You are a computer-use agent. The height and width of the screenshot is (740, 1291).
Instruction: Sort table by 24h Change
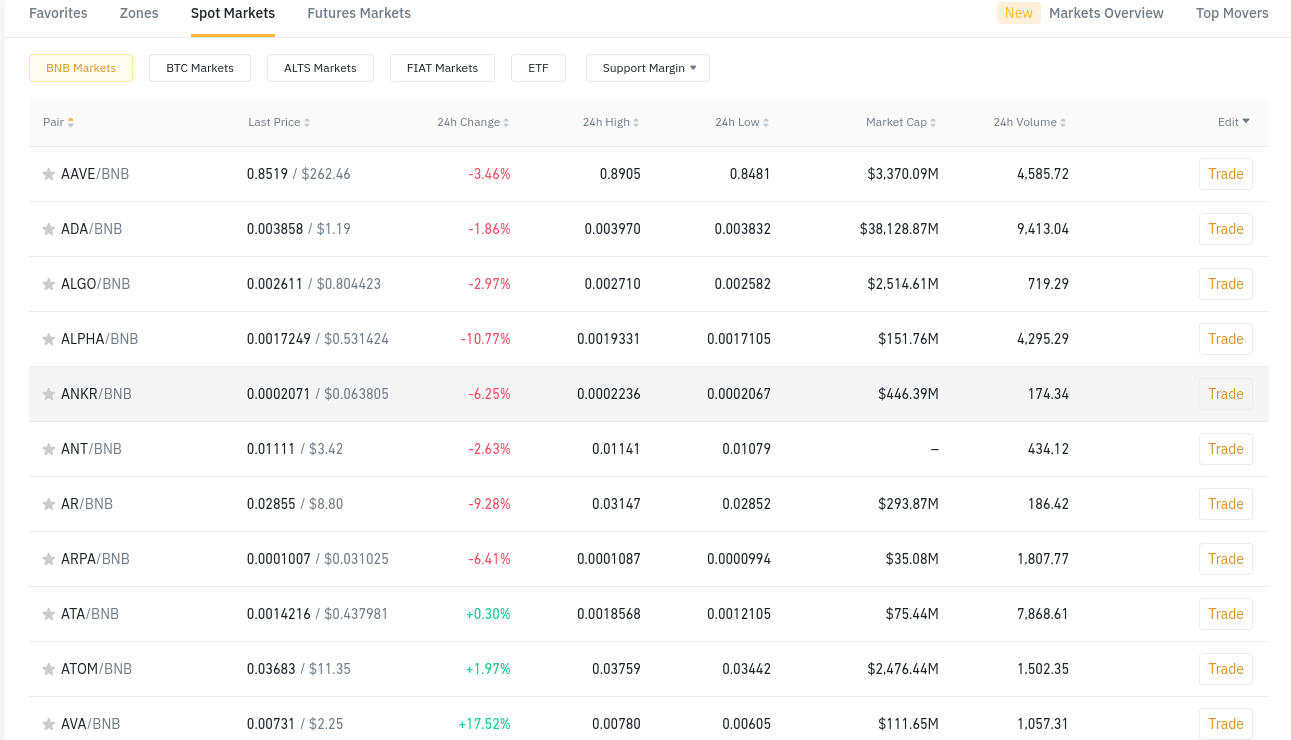point(473,122)
